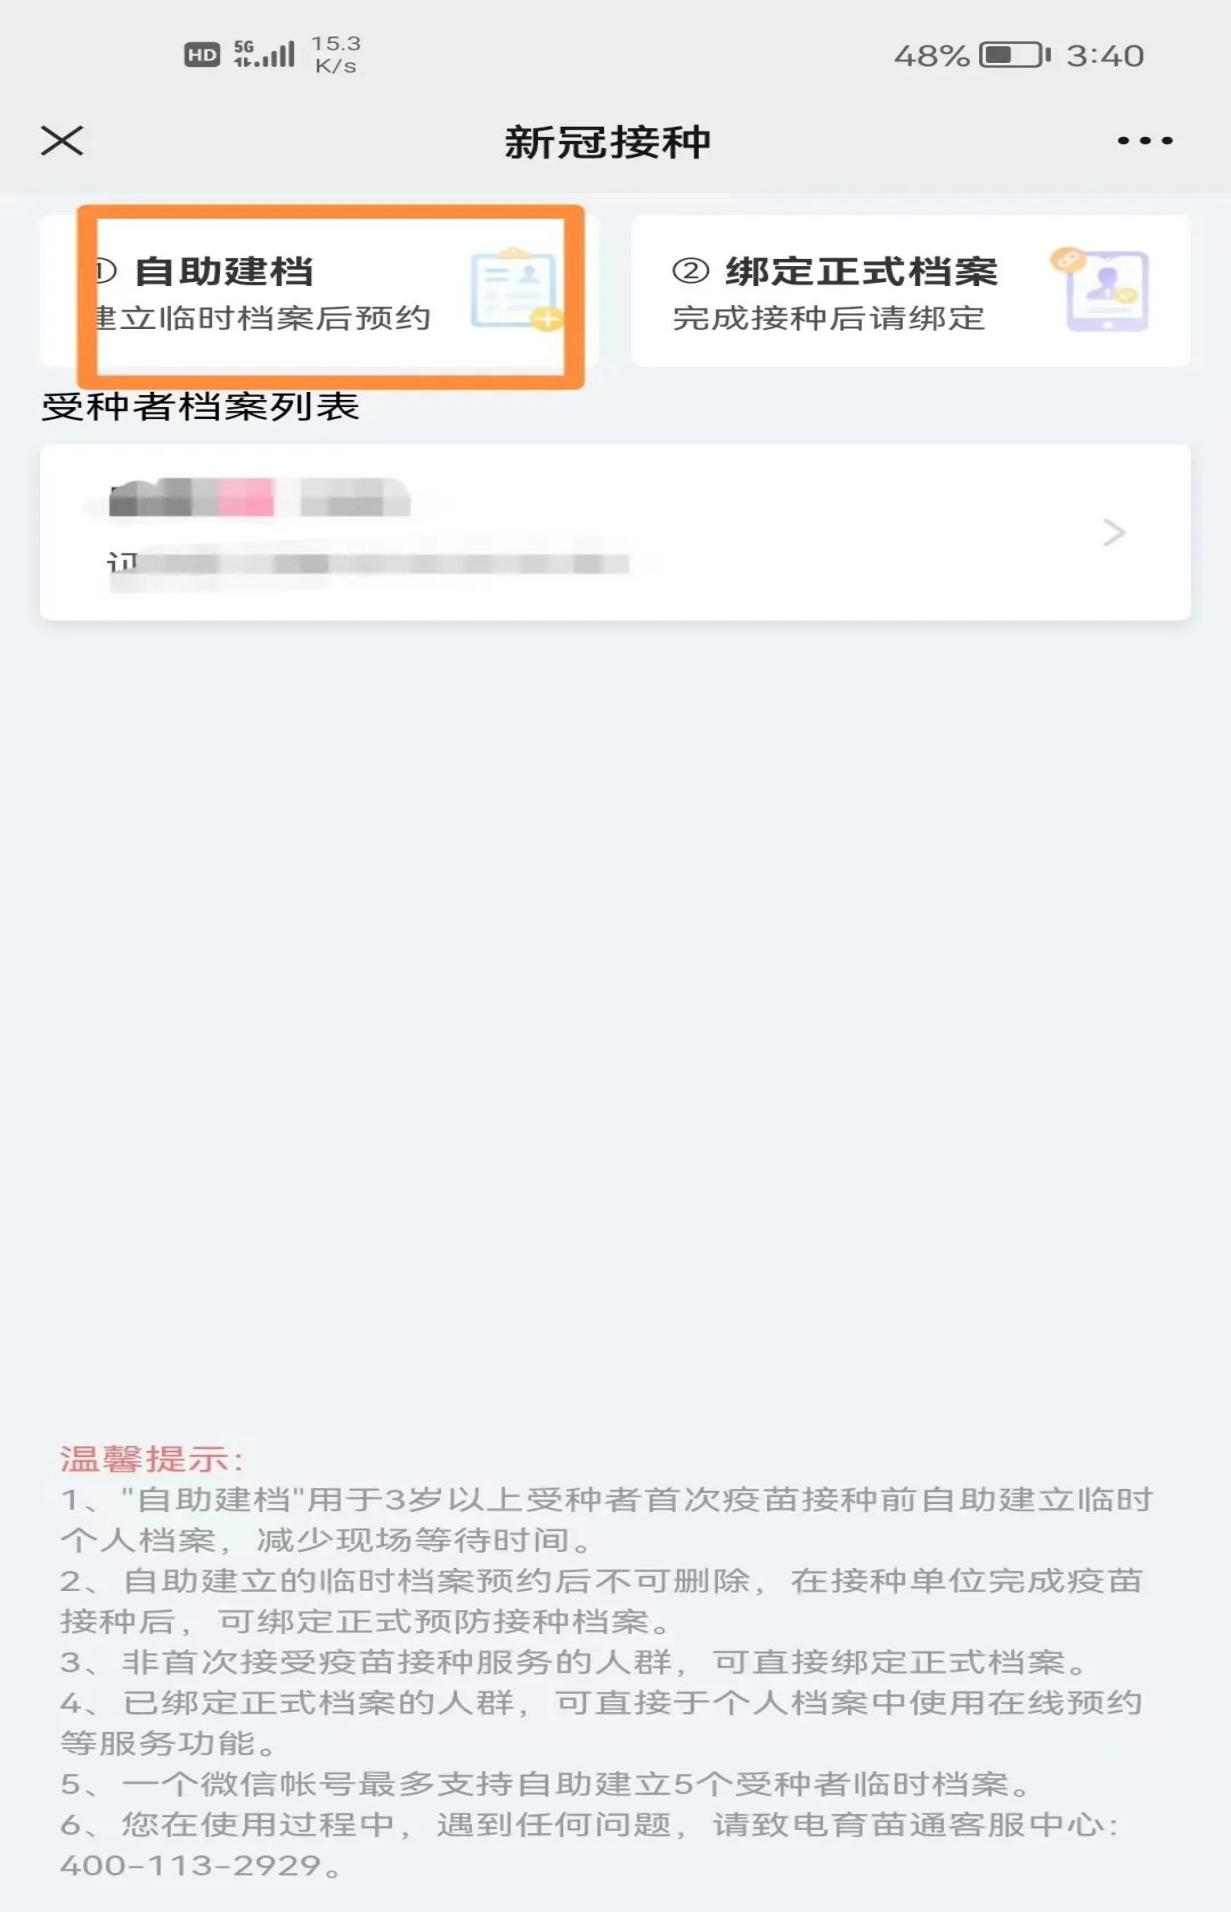The width and height of the screenshot is (1231, 1912).
Task: Select the blurred recipient name entry
Action: tap(260, 497)
